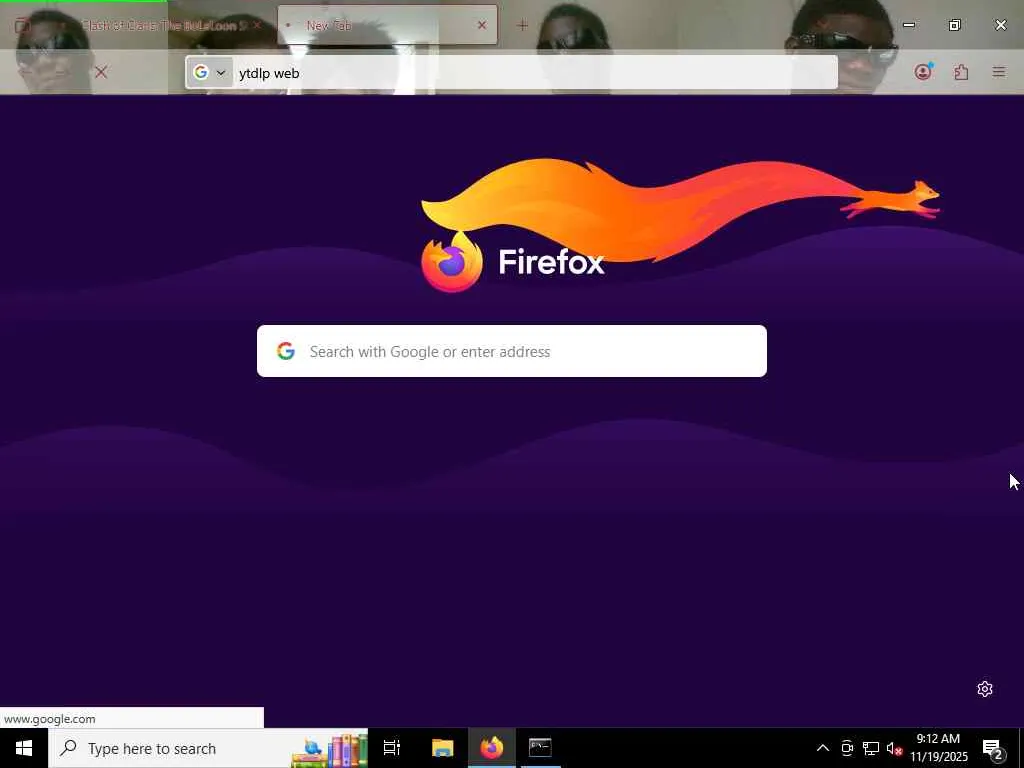The height and width of the screenshot is (768, 1024).
Task: Open the Command Prompt taskbar icon
Action: [540, 748]
